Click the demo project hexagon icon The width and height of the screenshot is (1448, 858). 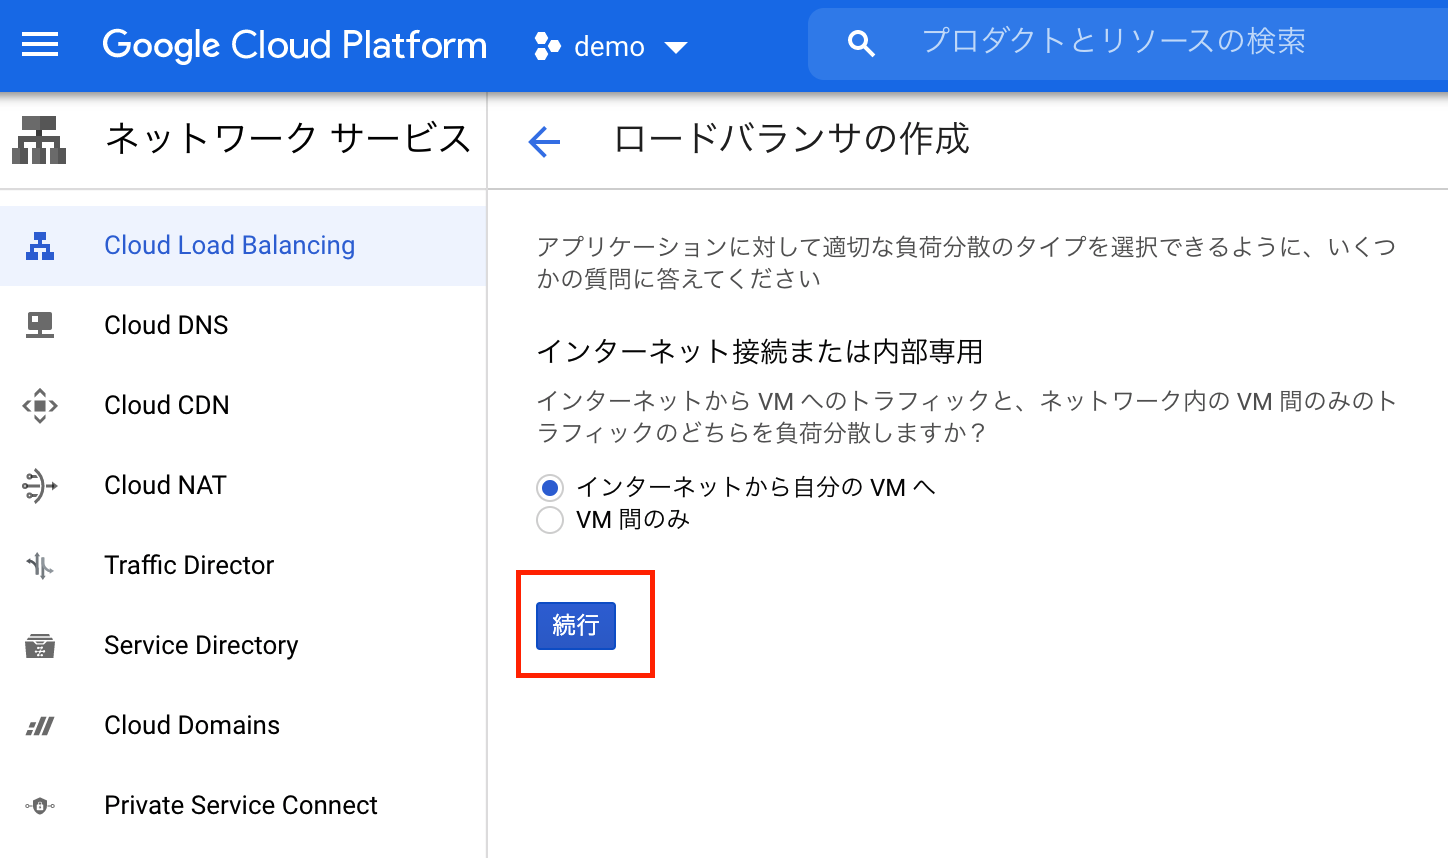pyautogui.click(x=547, y=46)
